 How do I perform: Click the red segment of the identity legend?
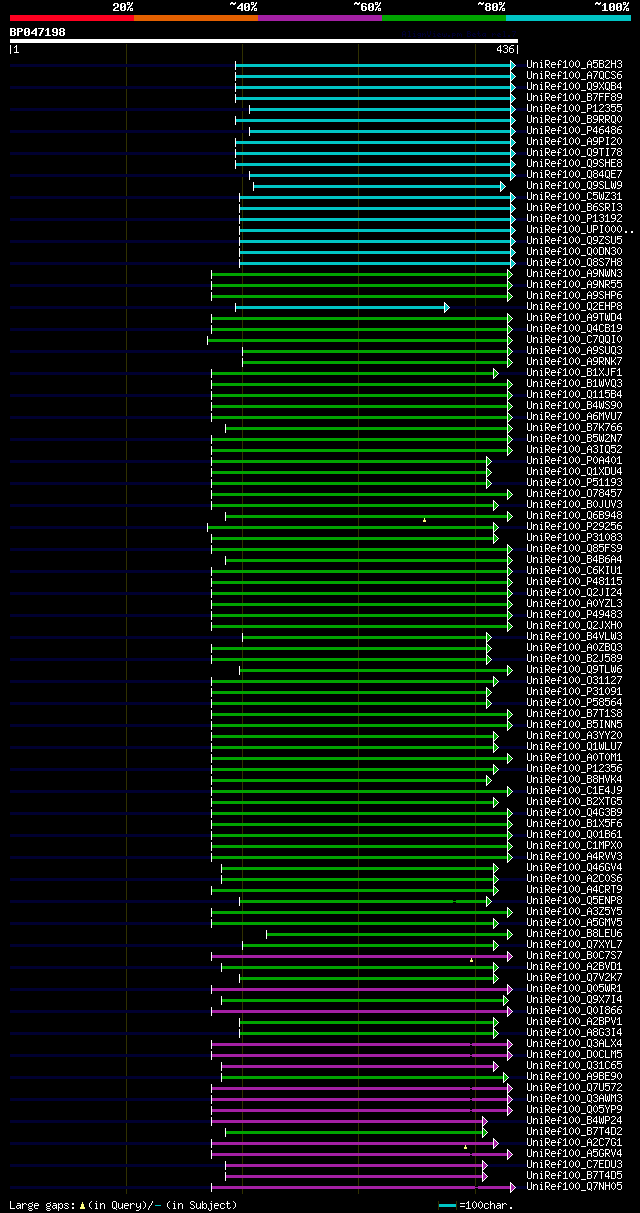tap(72, 18)
